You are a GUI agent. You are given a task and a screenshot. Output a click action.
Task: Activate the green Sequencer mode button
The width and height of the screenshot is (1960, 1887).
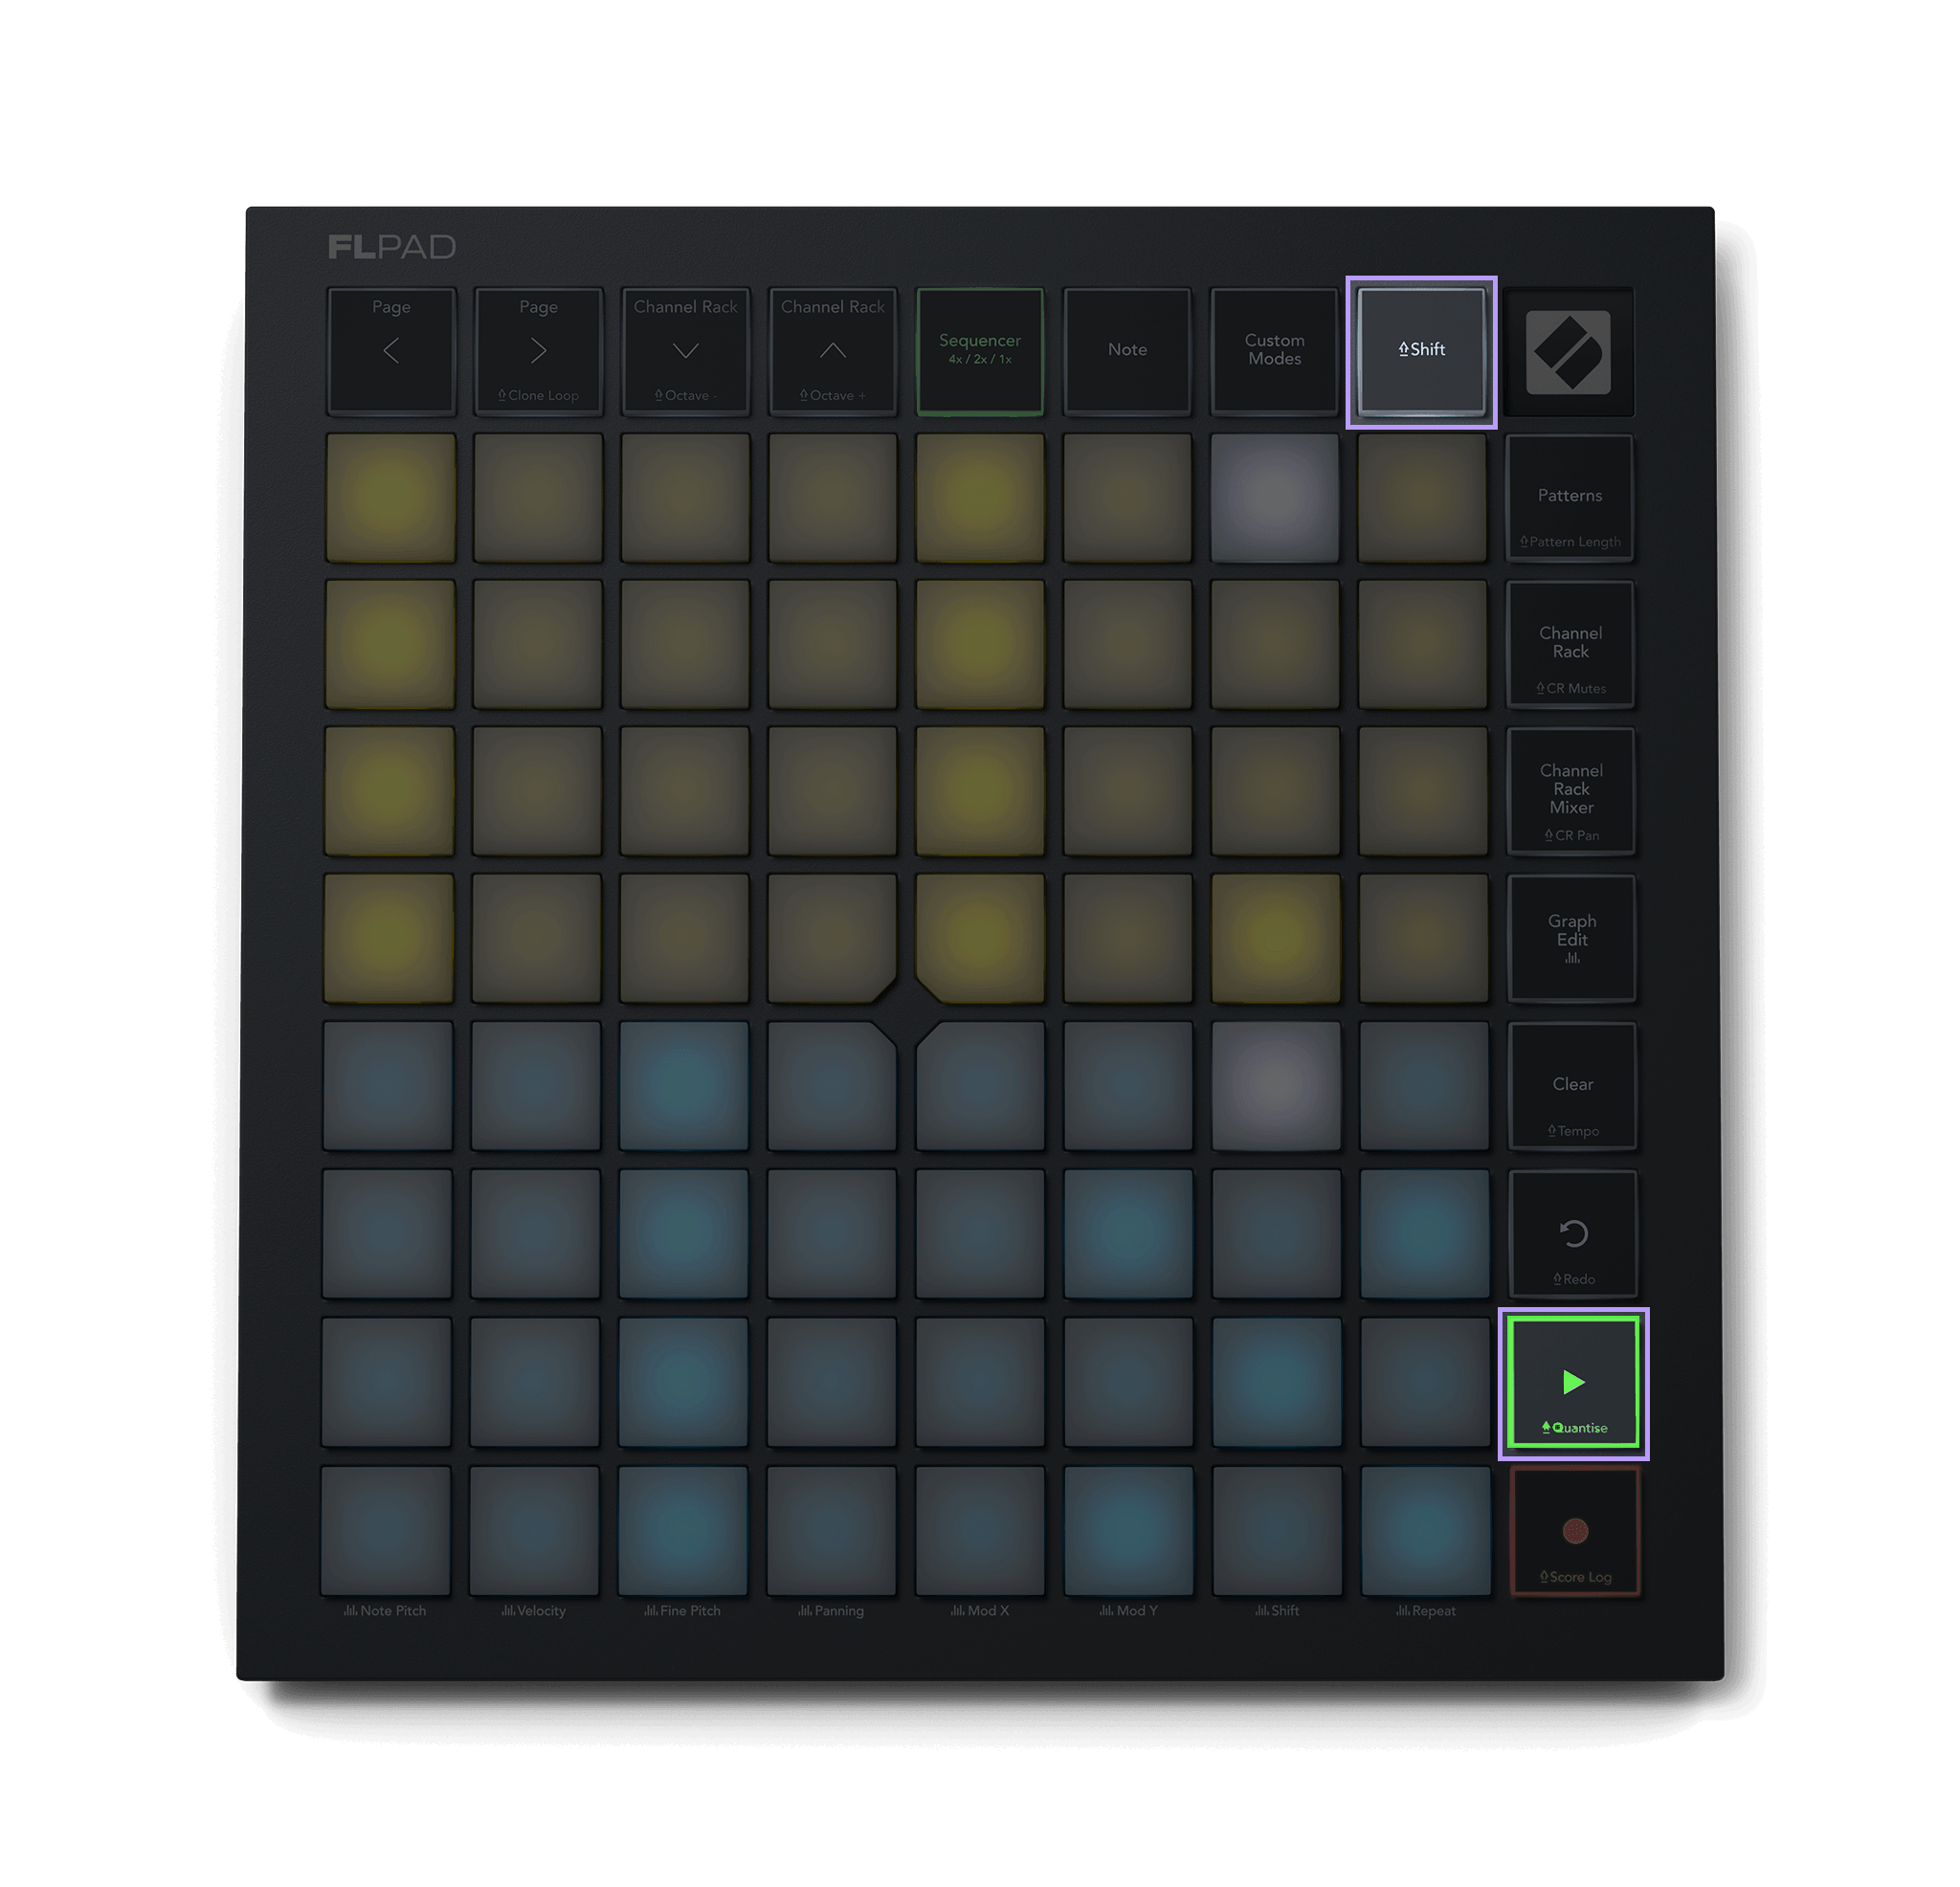point(980,350)
